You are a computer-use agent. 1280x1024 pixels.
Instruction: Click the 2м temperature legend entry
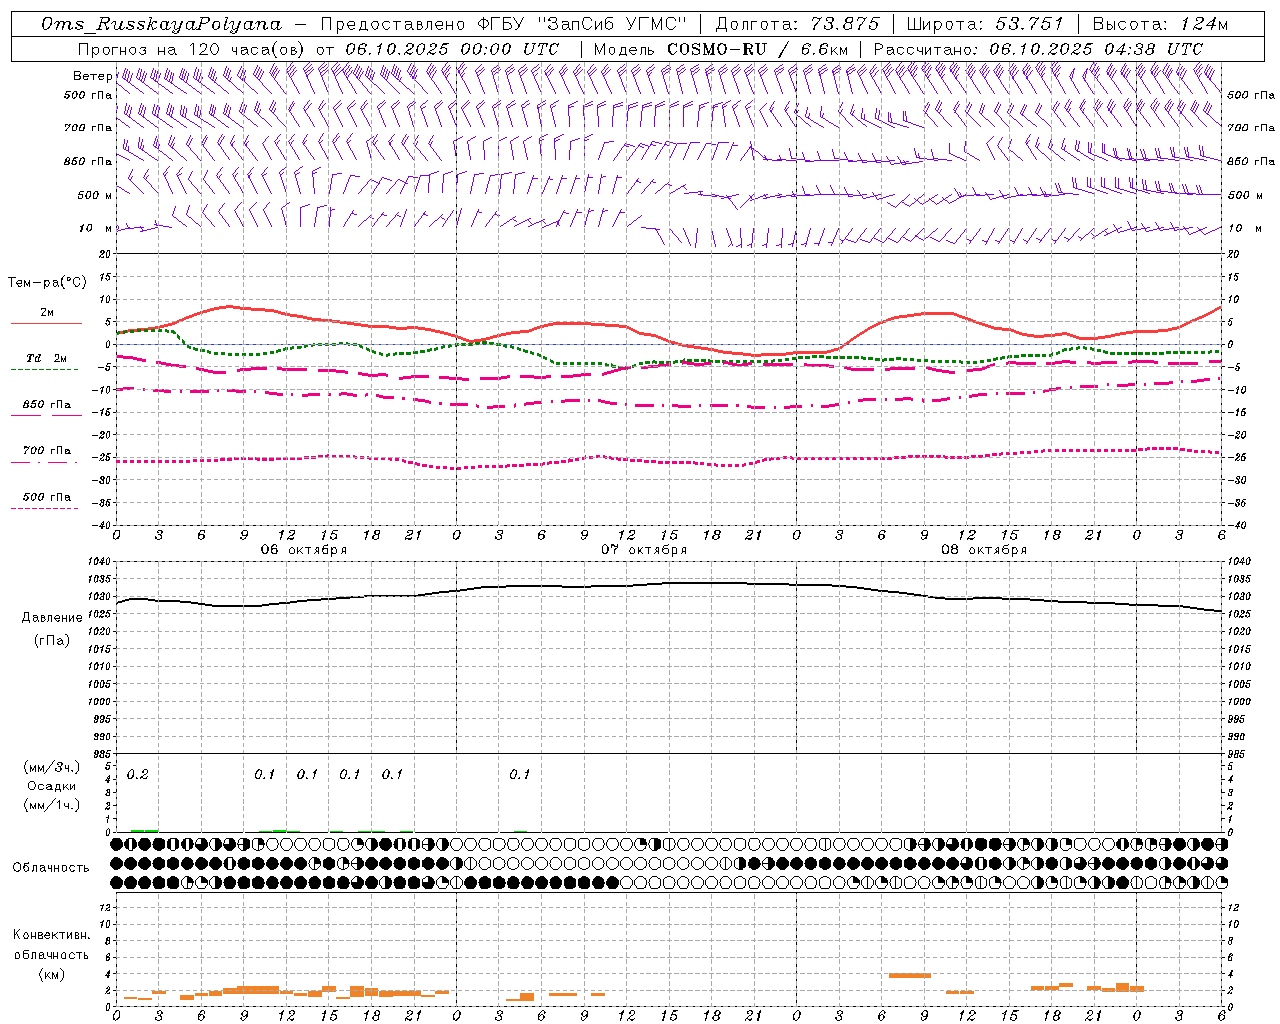point(47,313)
